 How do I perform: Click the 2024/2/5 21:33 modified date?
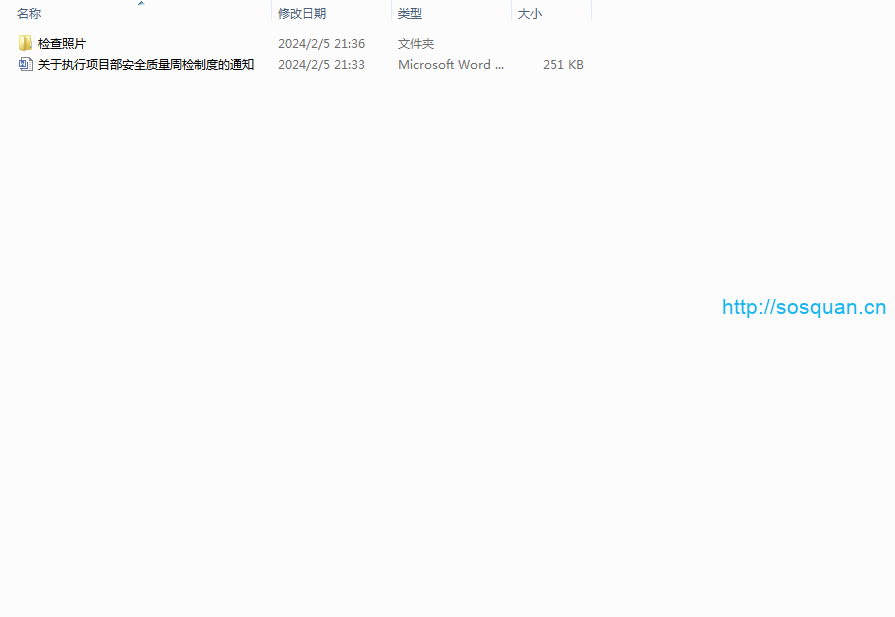tap(321, 65)
